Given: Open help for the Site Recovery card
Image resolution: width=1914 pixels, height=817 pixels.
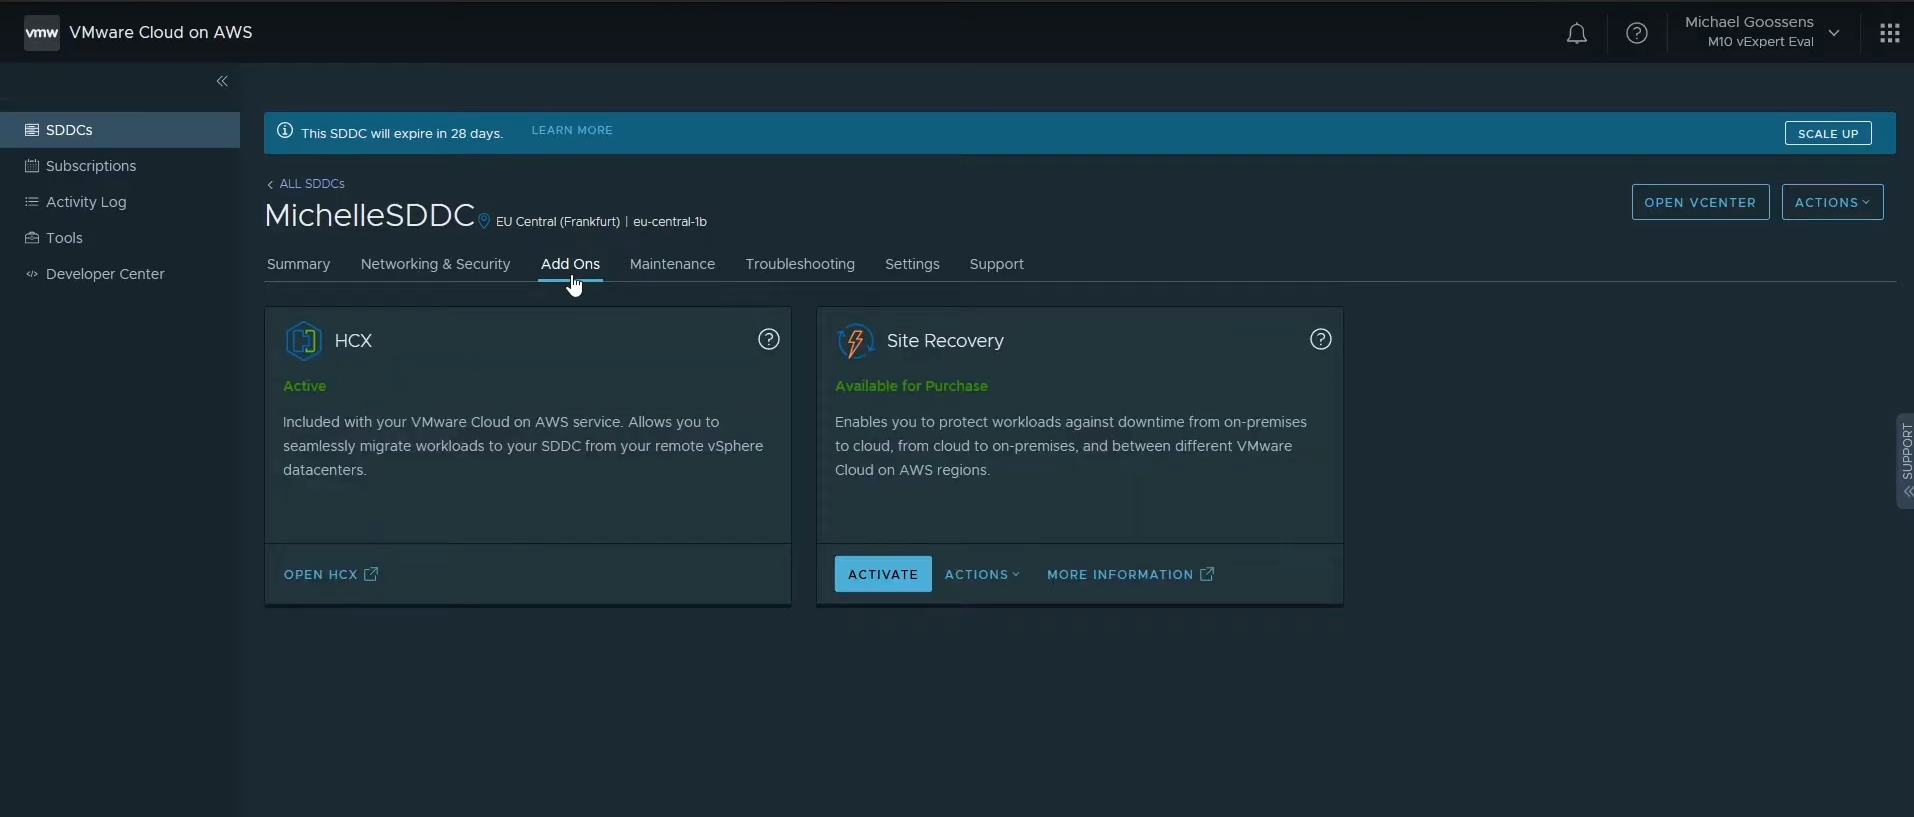Looking at the screenshot, I should (x=1321, y=339).
